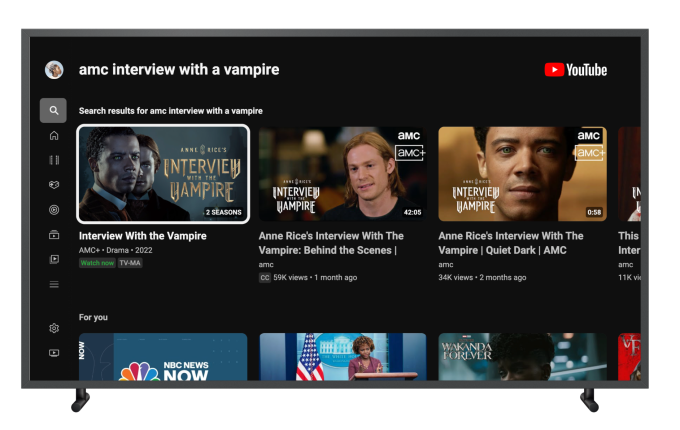Open the controller-shaped icon in sidebar
The image size is (680, 430).
pyautogui.click(x=54, y=185)
